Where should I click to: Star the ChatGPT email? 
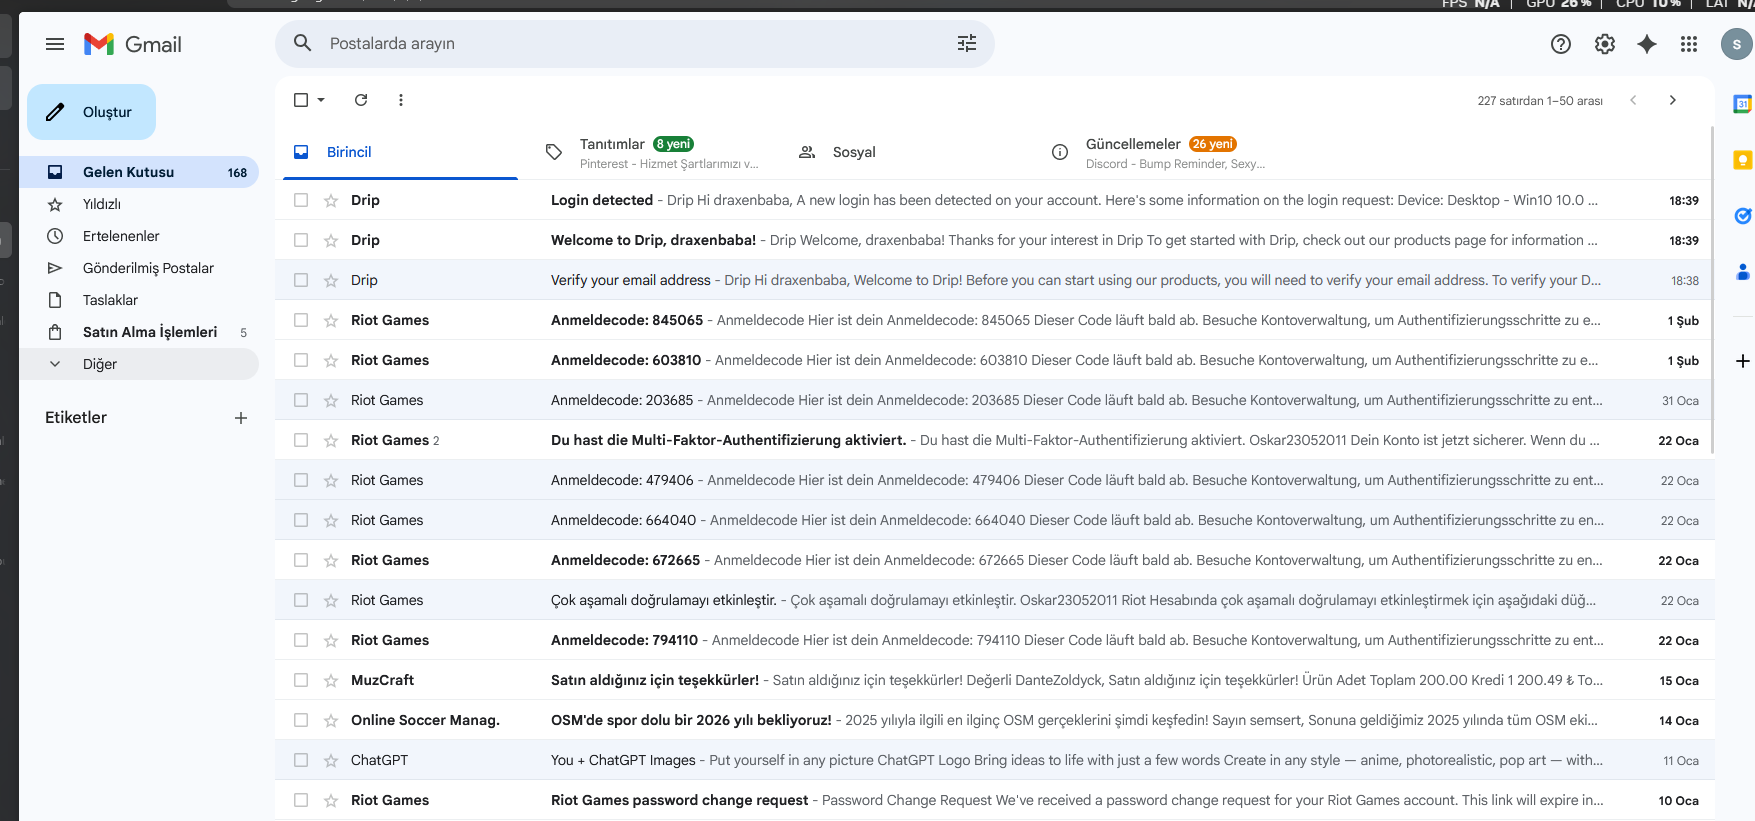(x=331, y=760)
